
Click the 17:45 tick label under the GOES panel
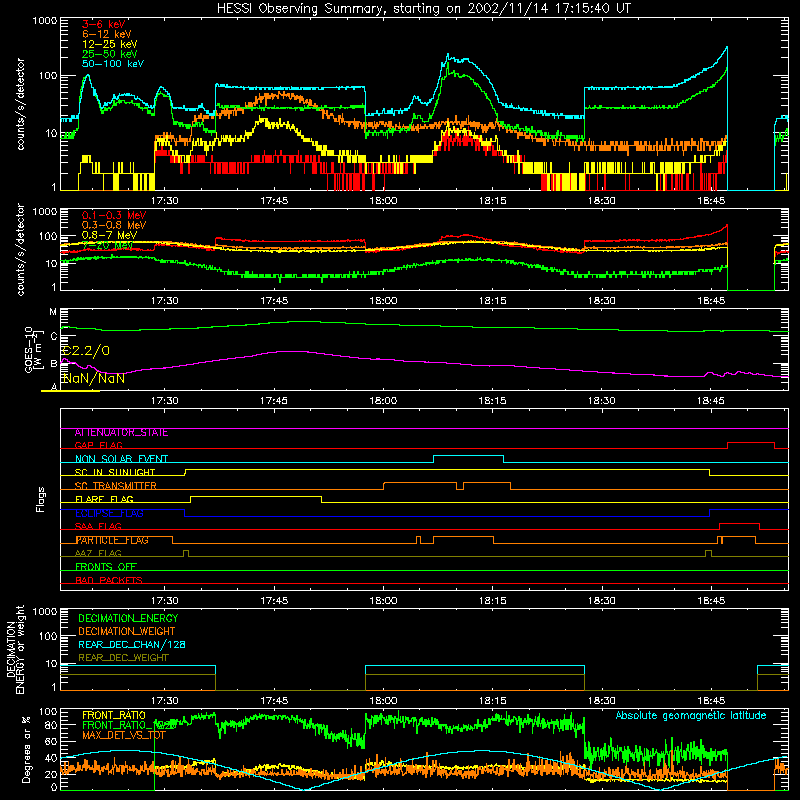[x=274, y=401]
